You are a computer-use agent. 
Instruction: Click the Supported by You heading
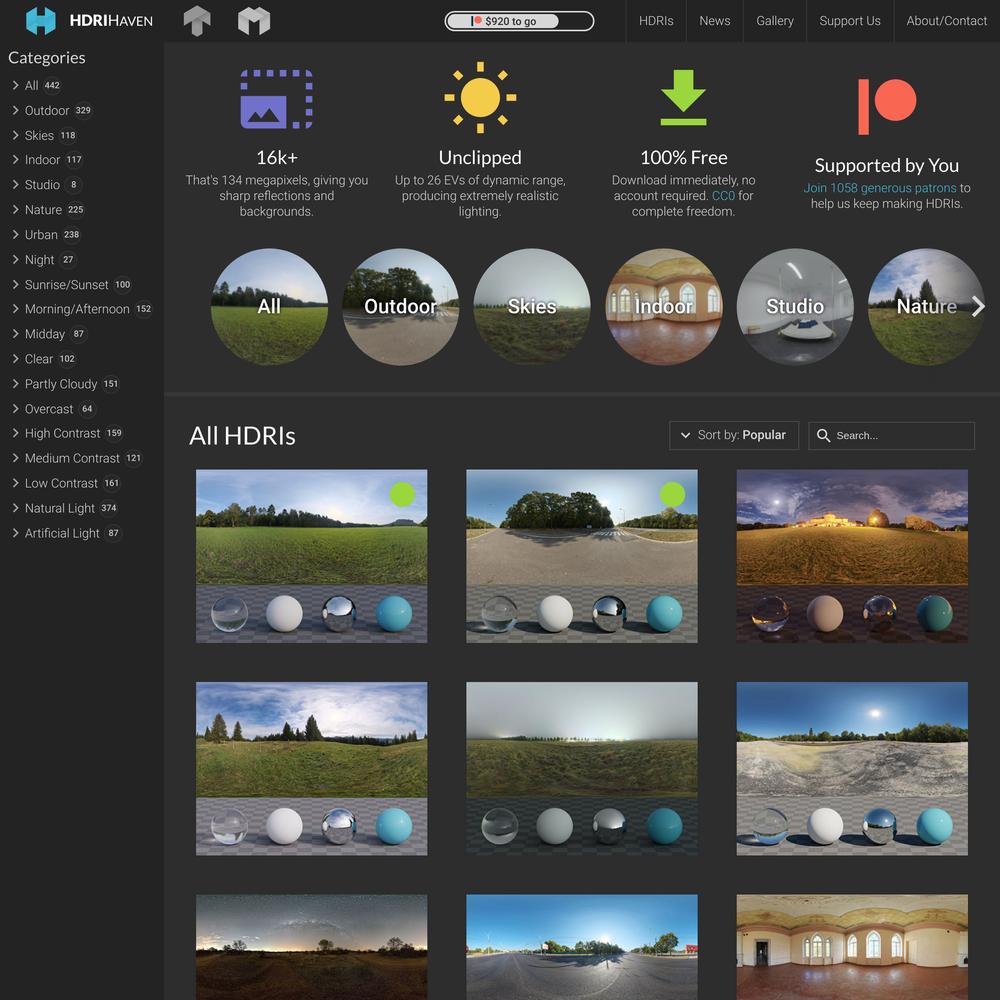coord(886,166)
